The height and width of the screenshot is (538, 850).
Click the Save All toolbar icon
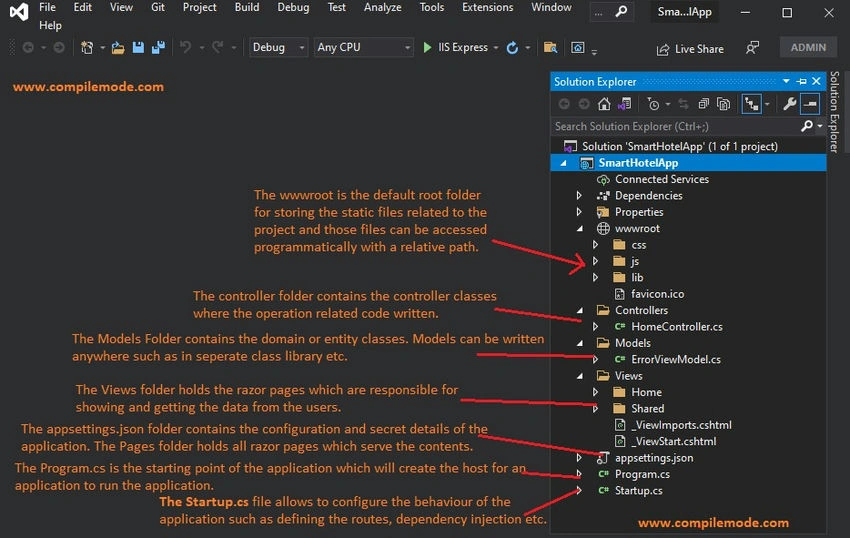pyautogui.click(x=158, y=48)
